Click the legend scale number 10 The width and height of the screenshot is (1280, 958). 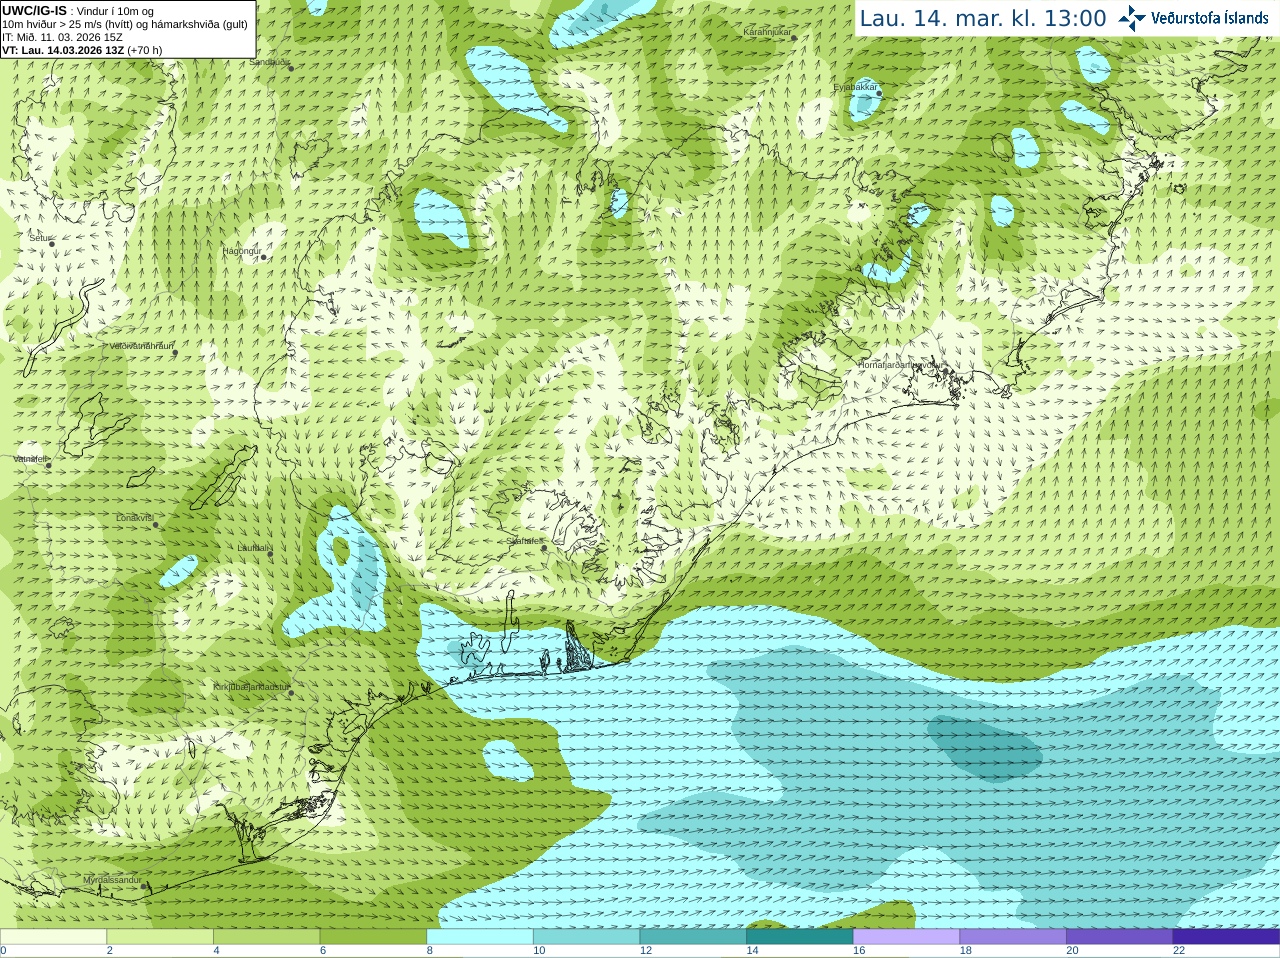point(539,951)
